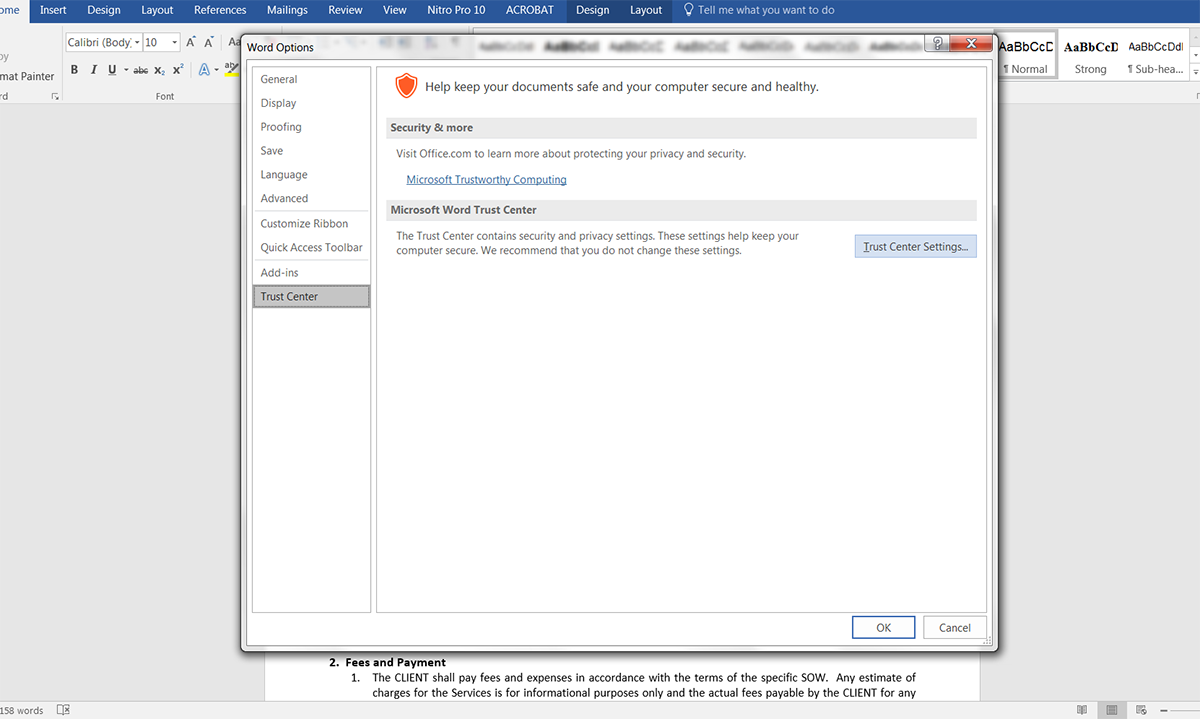1200x719 pixels.
Task: Click the proofing errors icon in the status bar
Action: tap(63, 710)
